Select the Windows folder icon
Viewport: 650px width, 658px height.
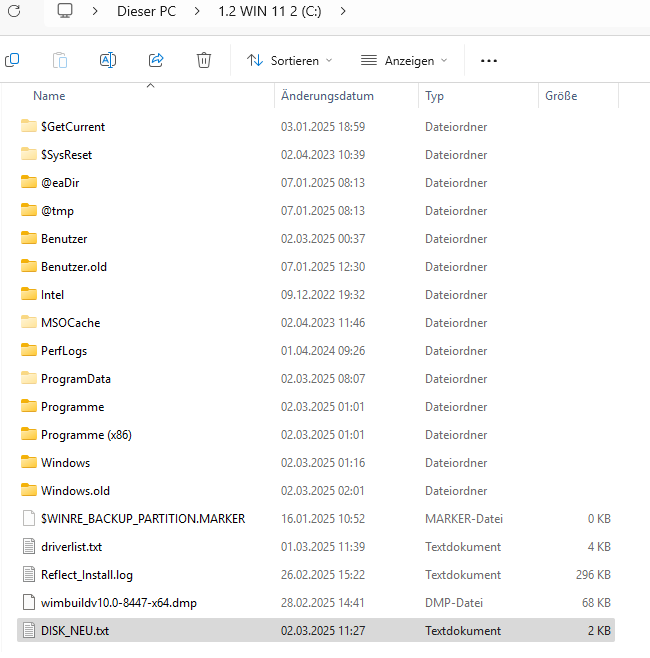tap(29, 462)
